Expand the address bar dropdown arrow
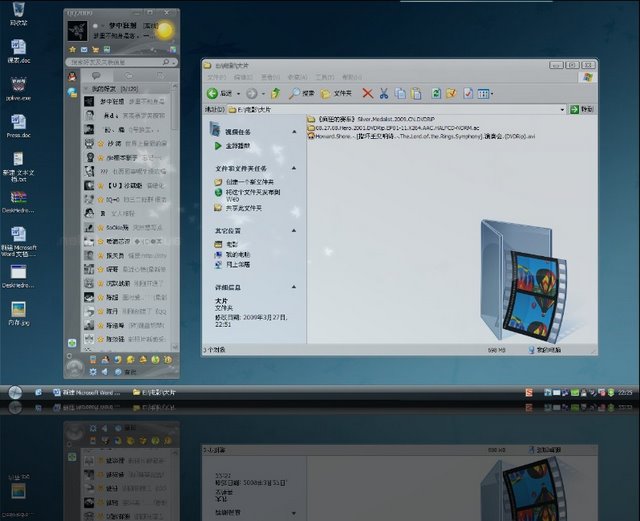 pos(562,109)
